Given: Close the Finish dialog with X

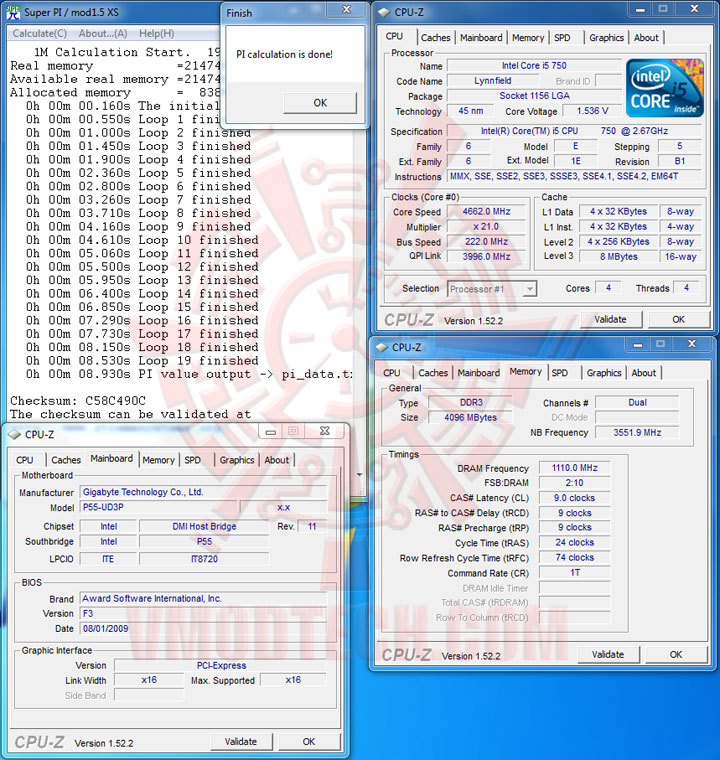Looking at the screenshot, I should tap(347, 10).
